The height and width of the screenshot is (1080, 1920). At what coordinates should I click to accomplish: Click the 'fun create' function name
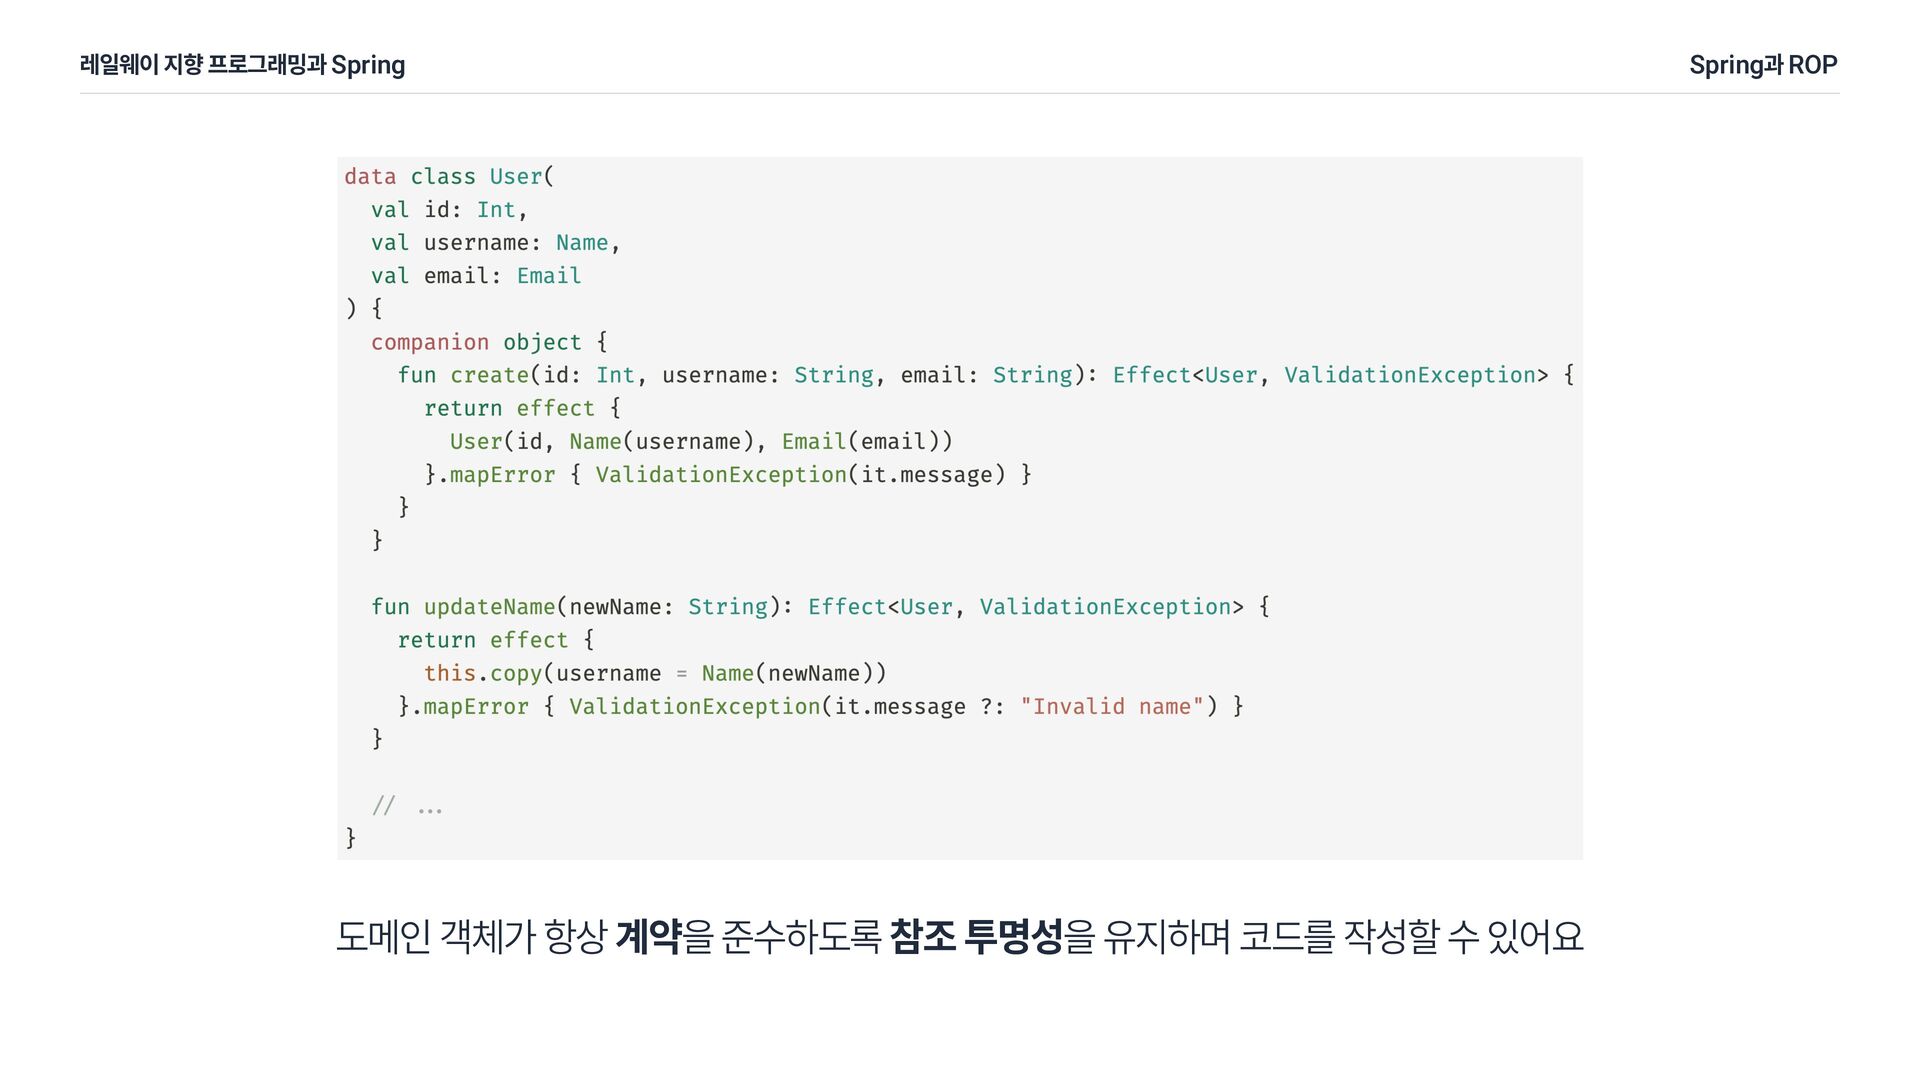pyautogui.click(x=463, y=375)
